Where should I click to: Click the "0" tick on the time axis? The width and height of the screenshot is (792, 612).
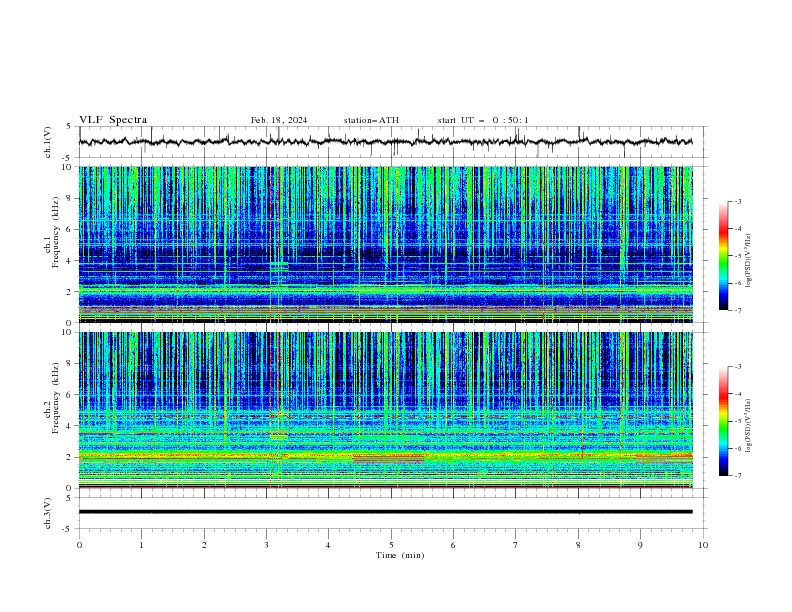[79, 545]
